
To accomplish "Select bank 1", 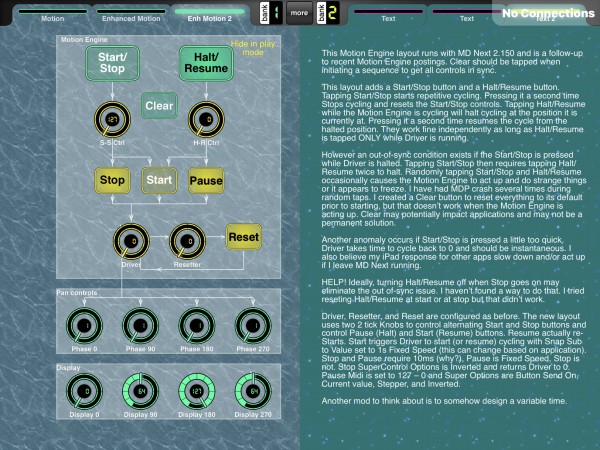I will pyautogui.click(x=271, y=13).
